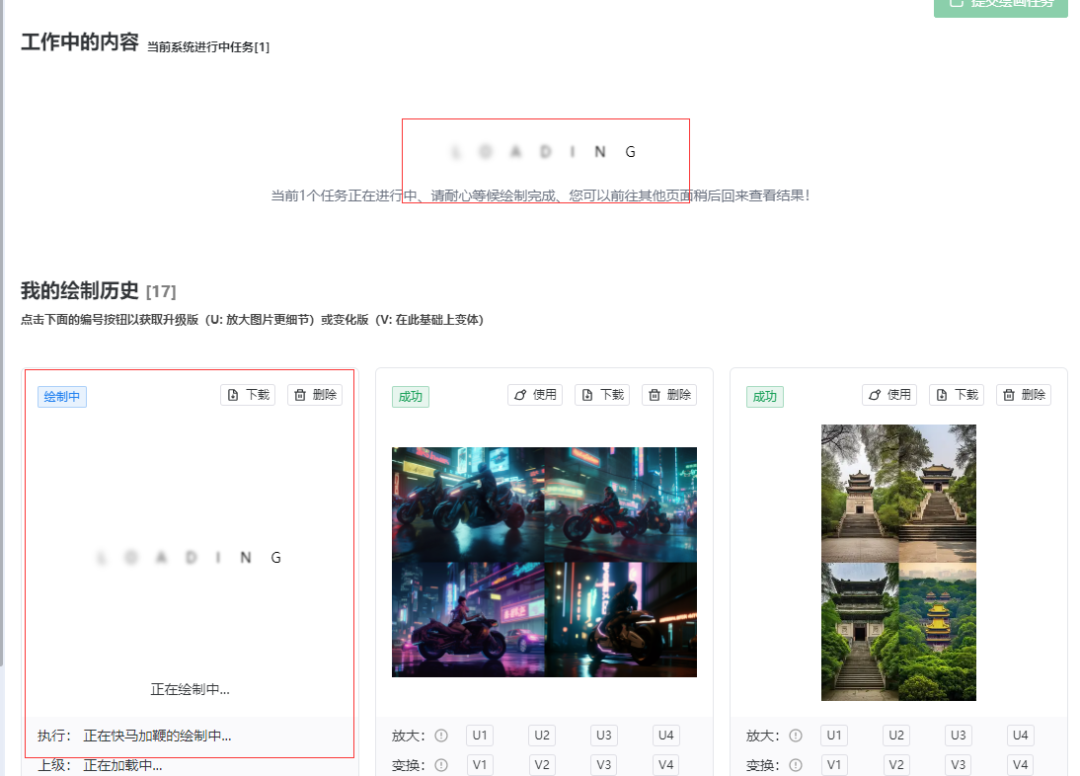Click U2 to upscale the second temple image
Viewport: 1080px width, 776px height.
click(x=895, y=735)
